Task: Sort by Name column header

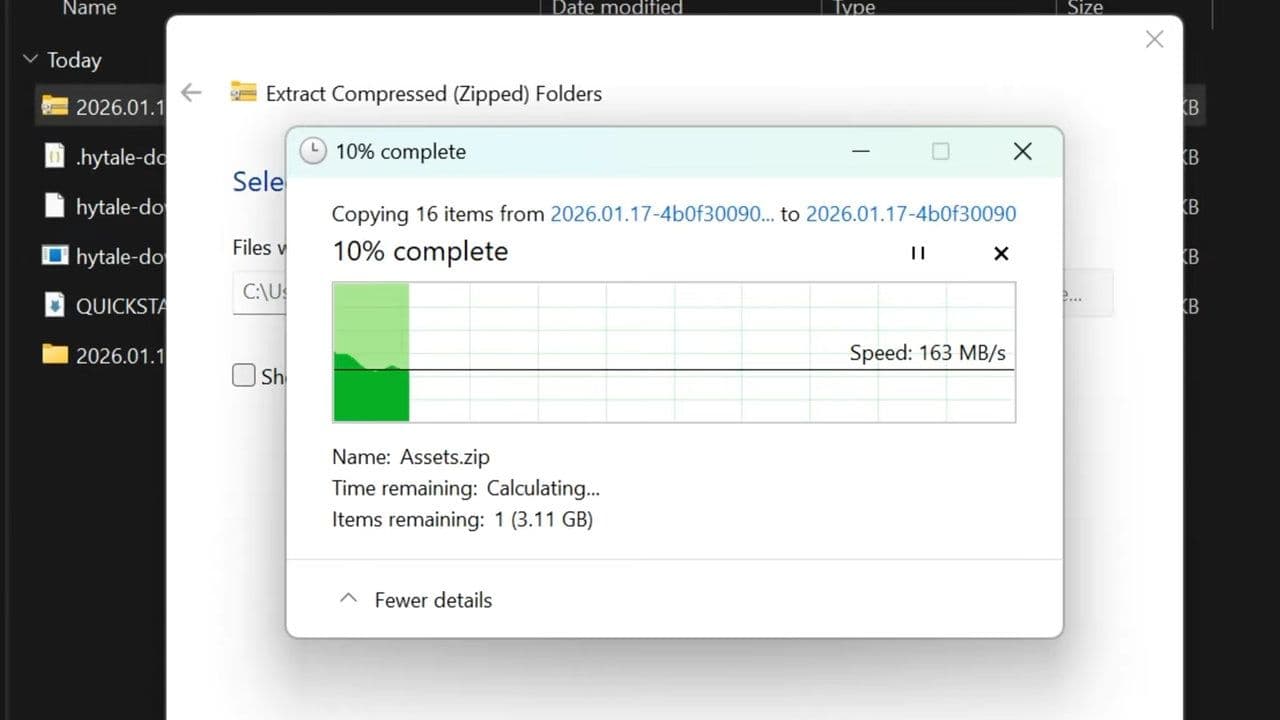Action: 90,8
